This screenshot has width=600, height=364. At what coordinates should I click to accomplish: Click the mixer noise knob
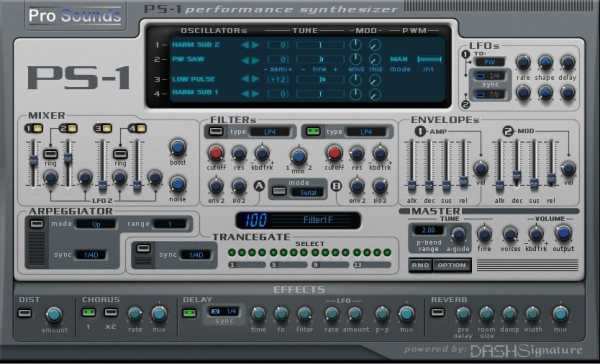[x=178, y=184]
